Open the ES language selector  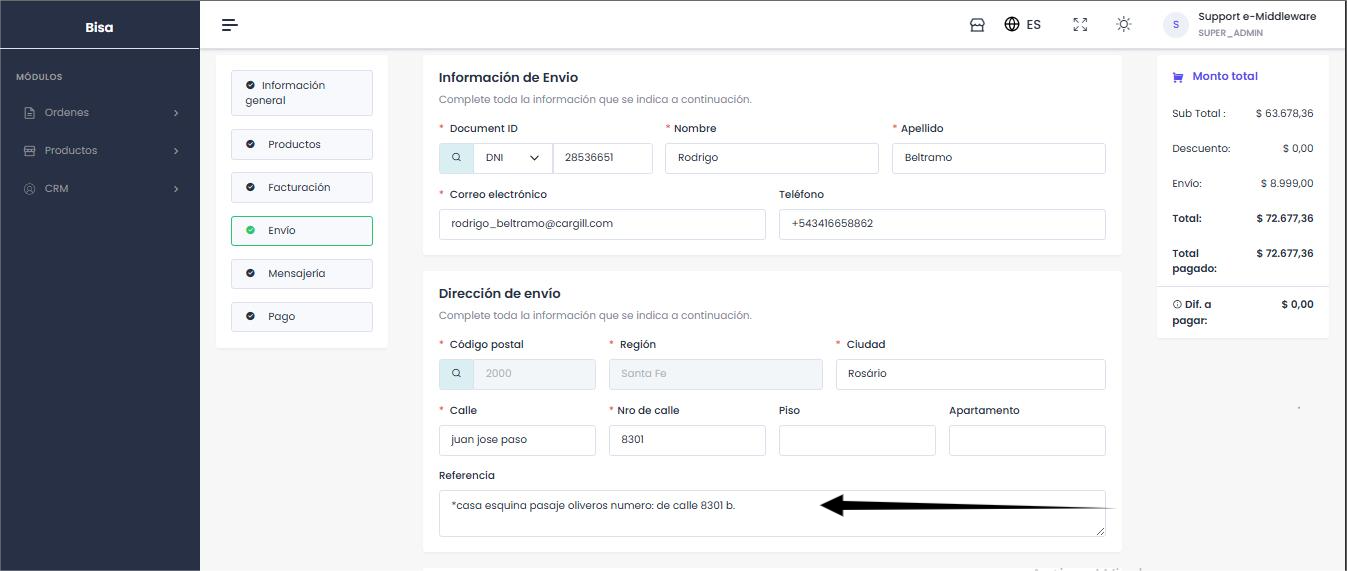click(x=1022, y=25)
